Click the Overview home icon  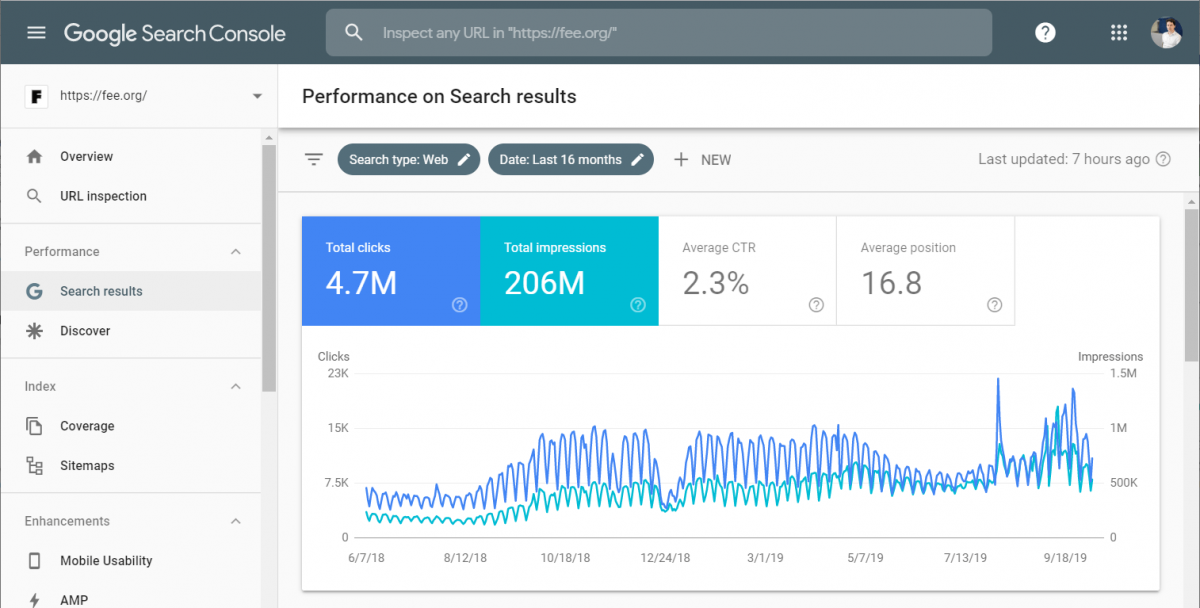[x=35, y=156]
